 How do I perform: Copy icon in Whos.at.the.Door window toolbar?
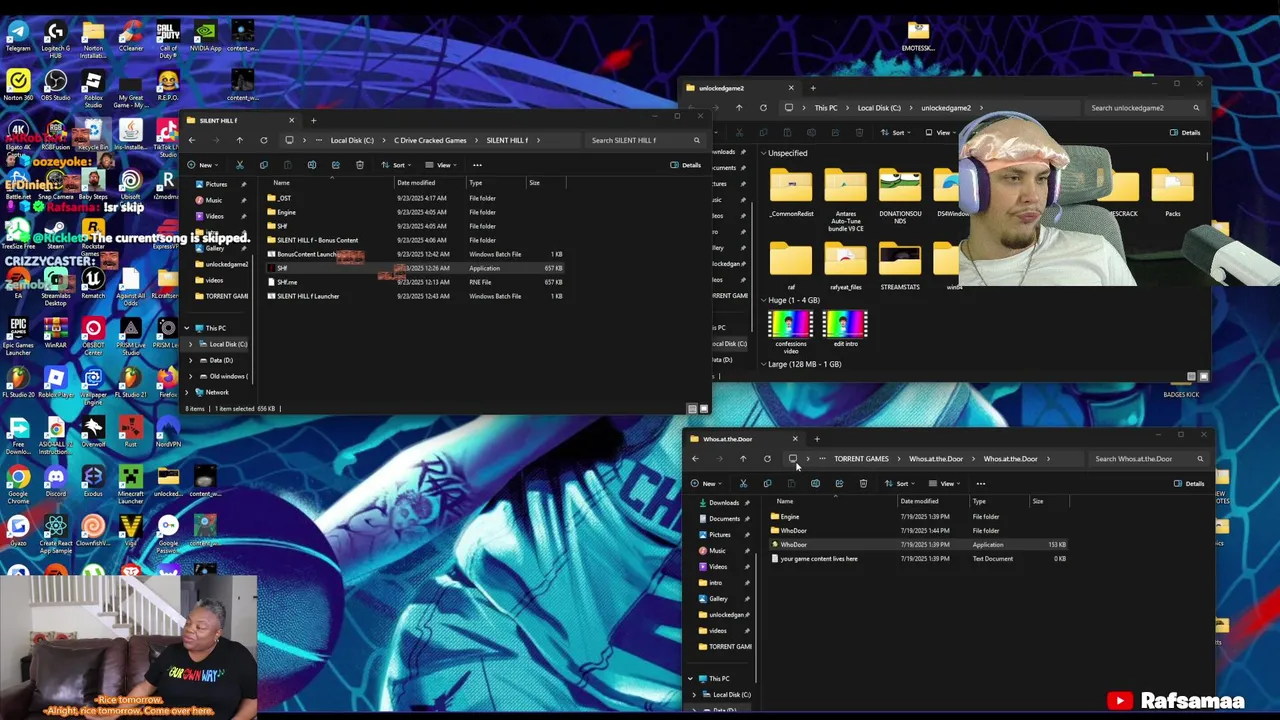[767, 484]
